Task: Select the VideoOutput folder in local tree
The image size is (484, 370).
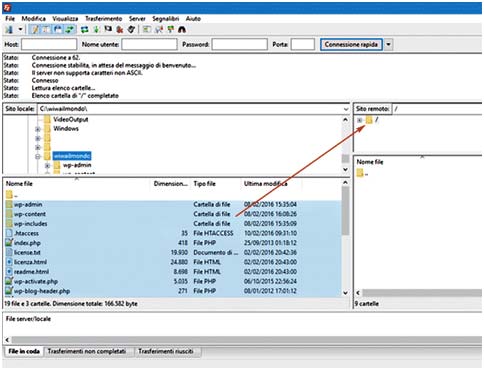Action: click(x=70, y=119)
